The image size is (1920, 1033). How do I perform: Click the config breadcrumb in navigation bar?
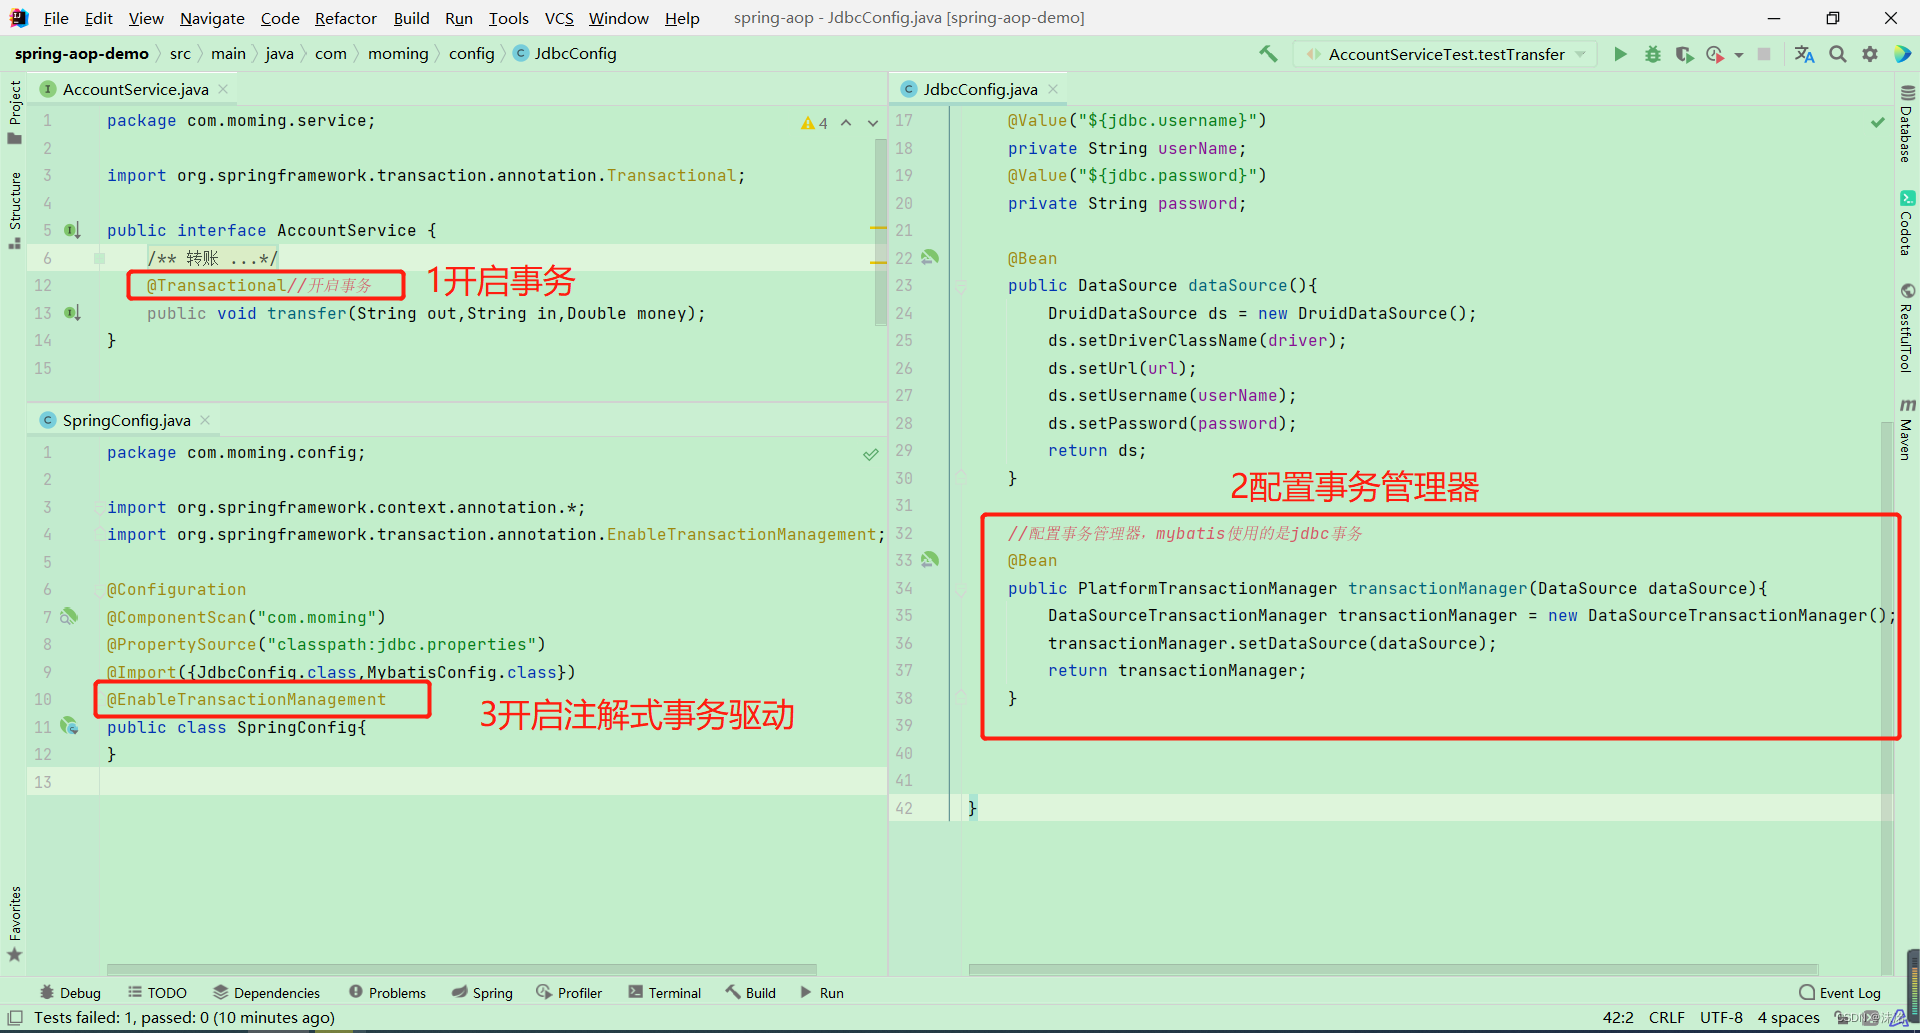(471, 54)
